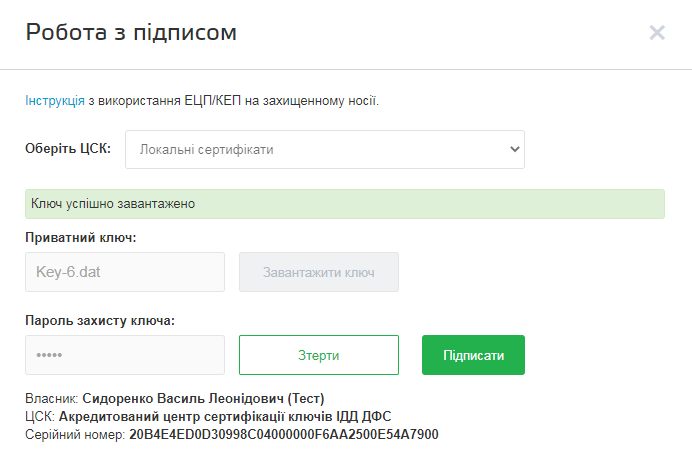Click the certificate serial number value
Viewport: 692px width, 466px height.
(283, 435)
